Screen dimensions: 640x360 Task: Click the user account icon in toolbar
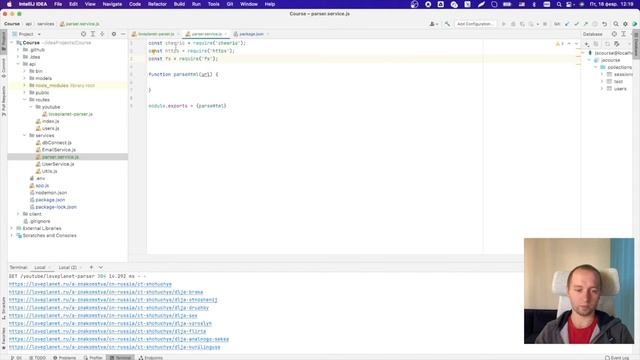[433, 24]
